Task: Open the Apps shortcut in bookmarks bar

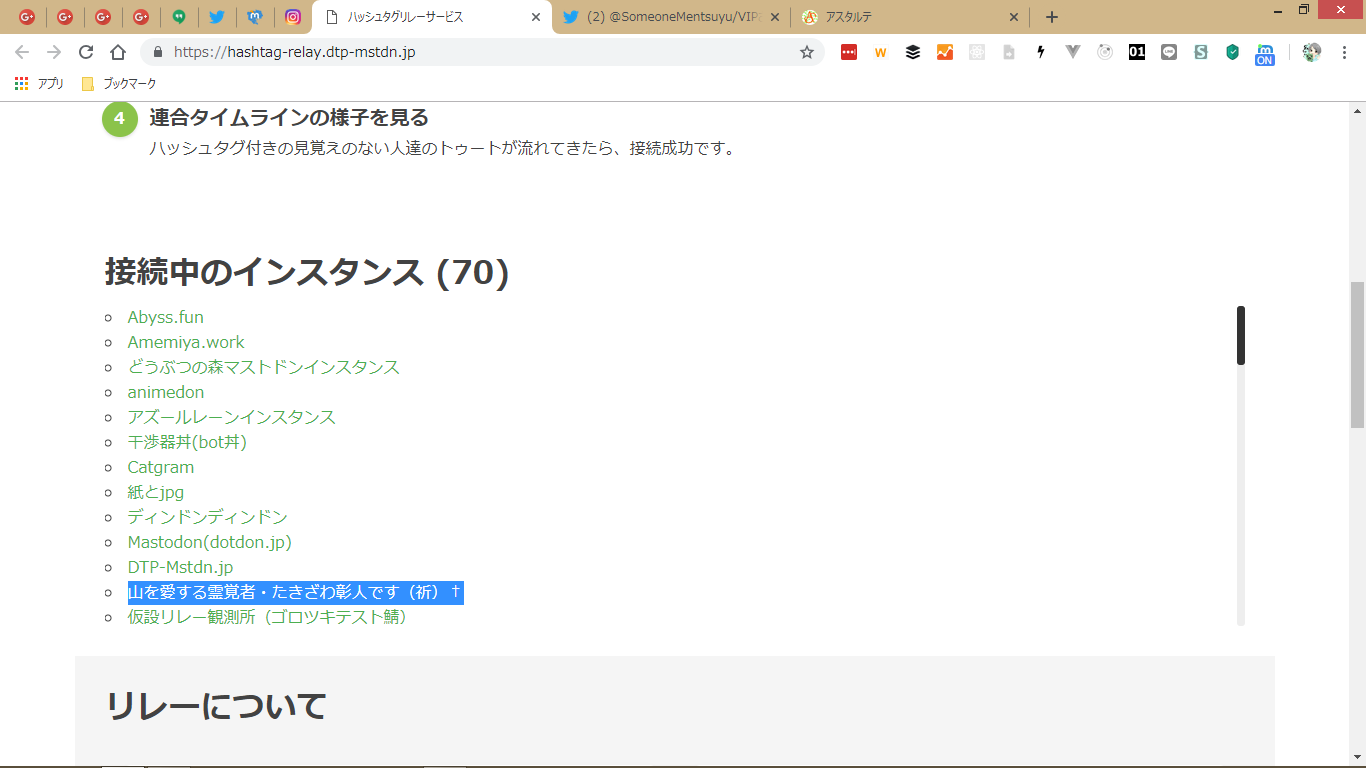Action: (x=40, y=84)
